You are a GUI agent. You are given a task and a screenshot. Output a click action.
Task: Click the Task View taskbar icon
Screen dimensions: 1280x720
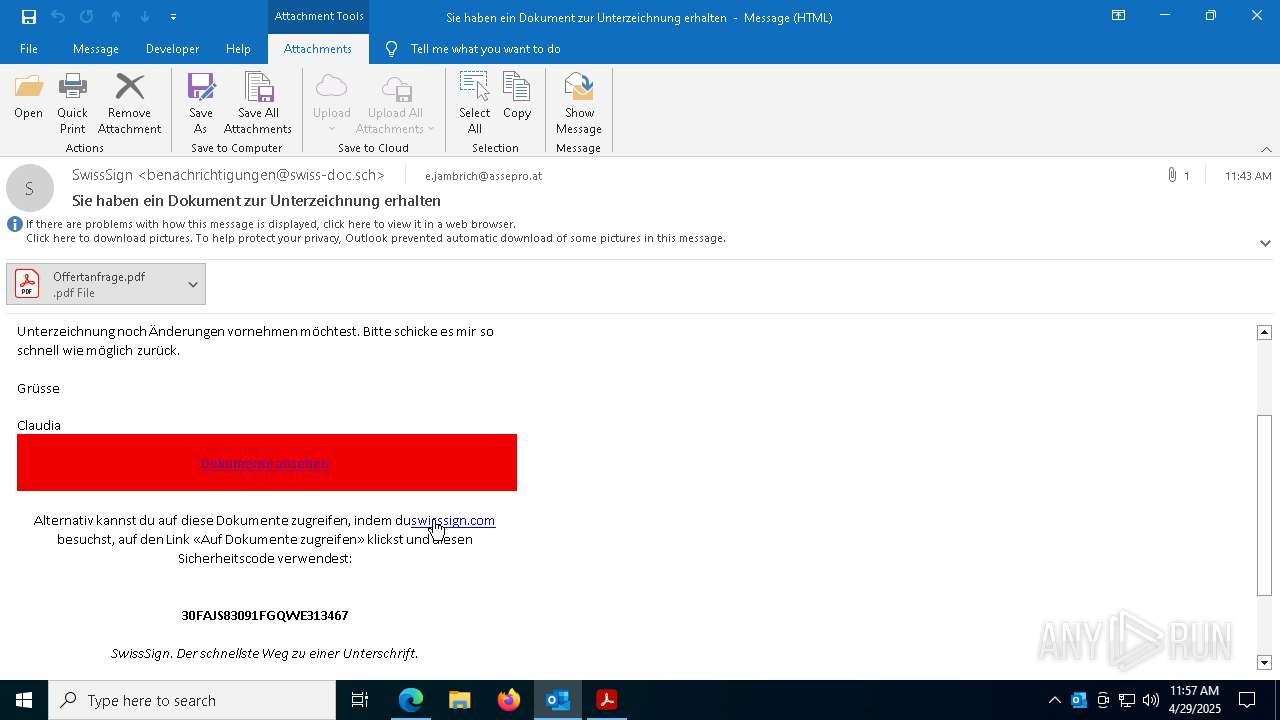click(x=360, y=700)
